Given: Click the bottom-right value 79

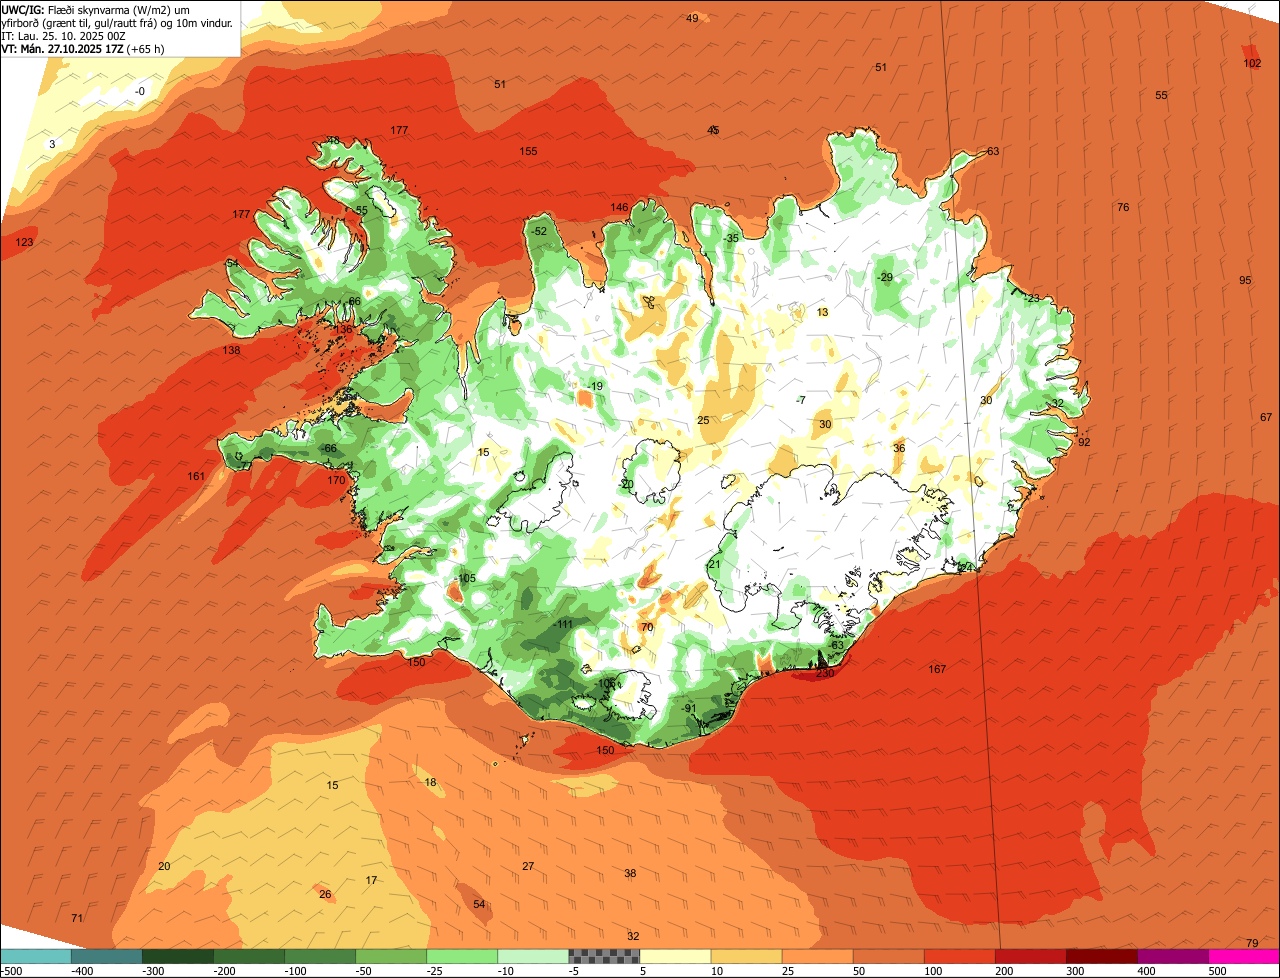Looking at the screenshot, I should (x=1252, y=943).
